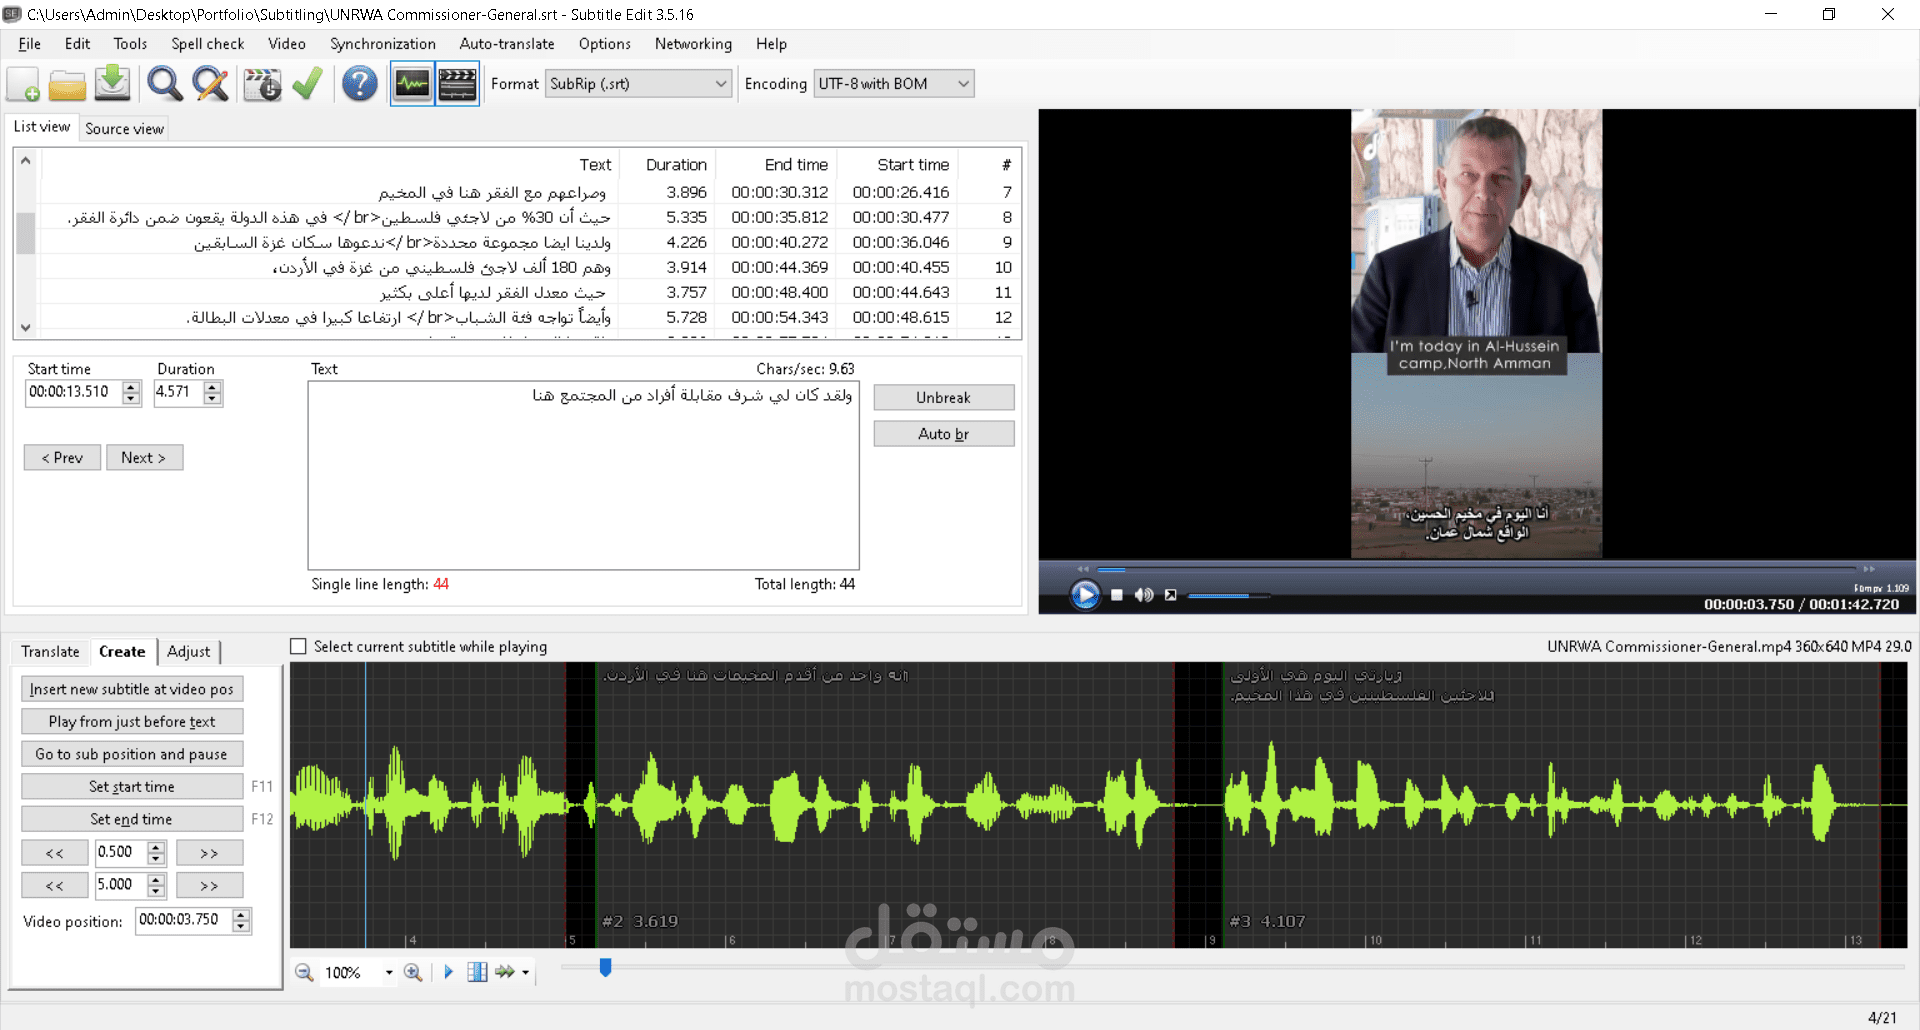The image size is (1920, 1030).
Task: Click the video volume slider
Action: point(1229,596)
